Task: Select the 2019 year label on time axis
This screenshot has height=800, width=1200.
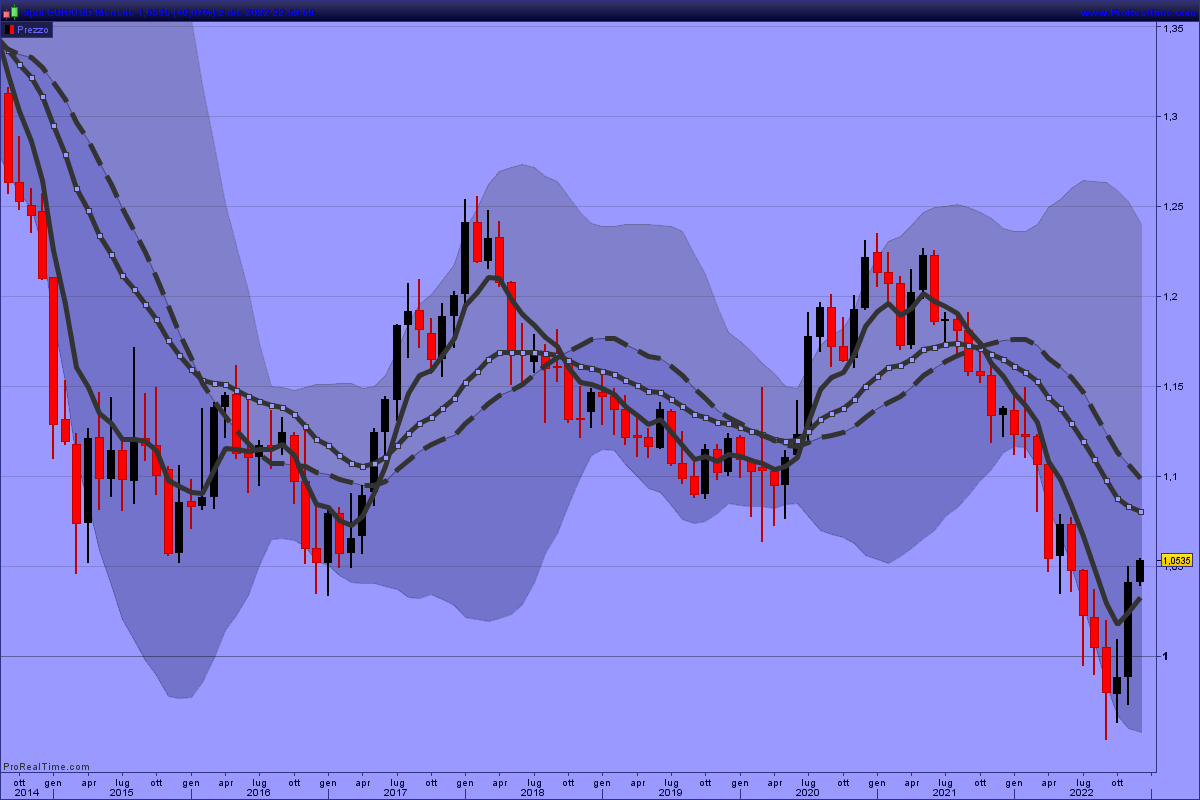Action: click(x=670, y=792)
